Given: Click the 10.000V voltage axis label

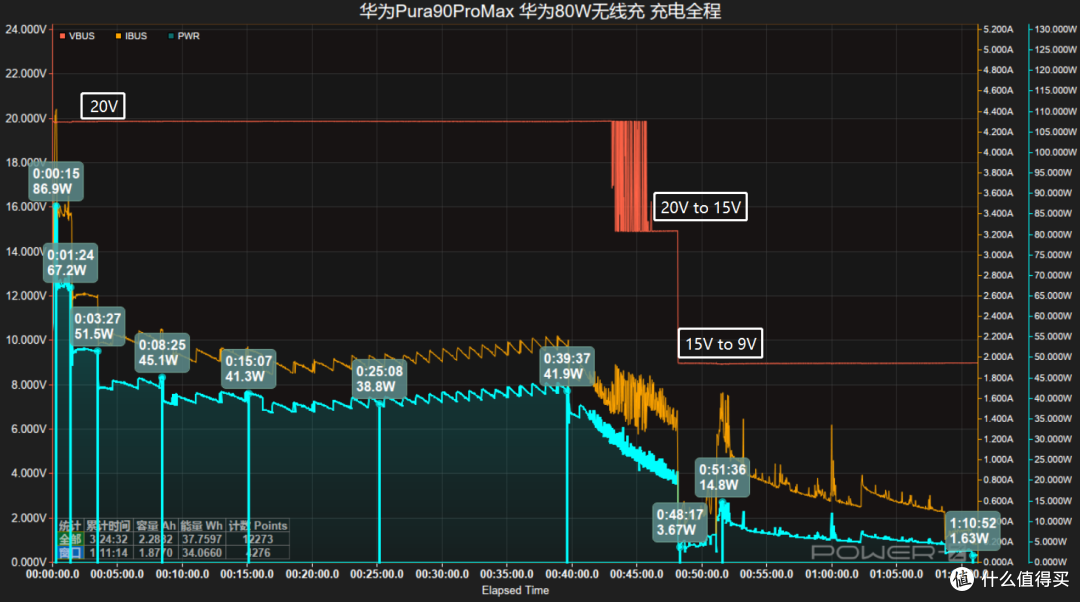Looking at the screenshot, I should click(x=25, y=340).
